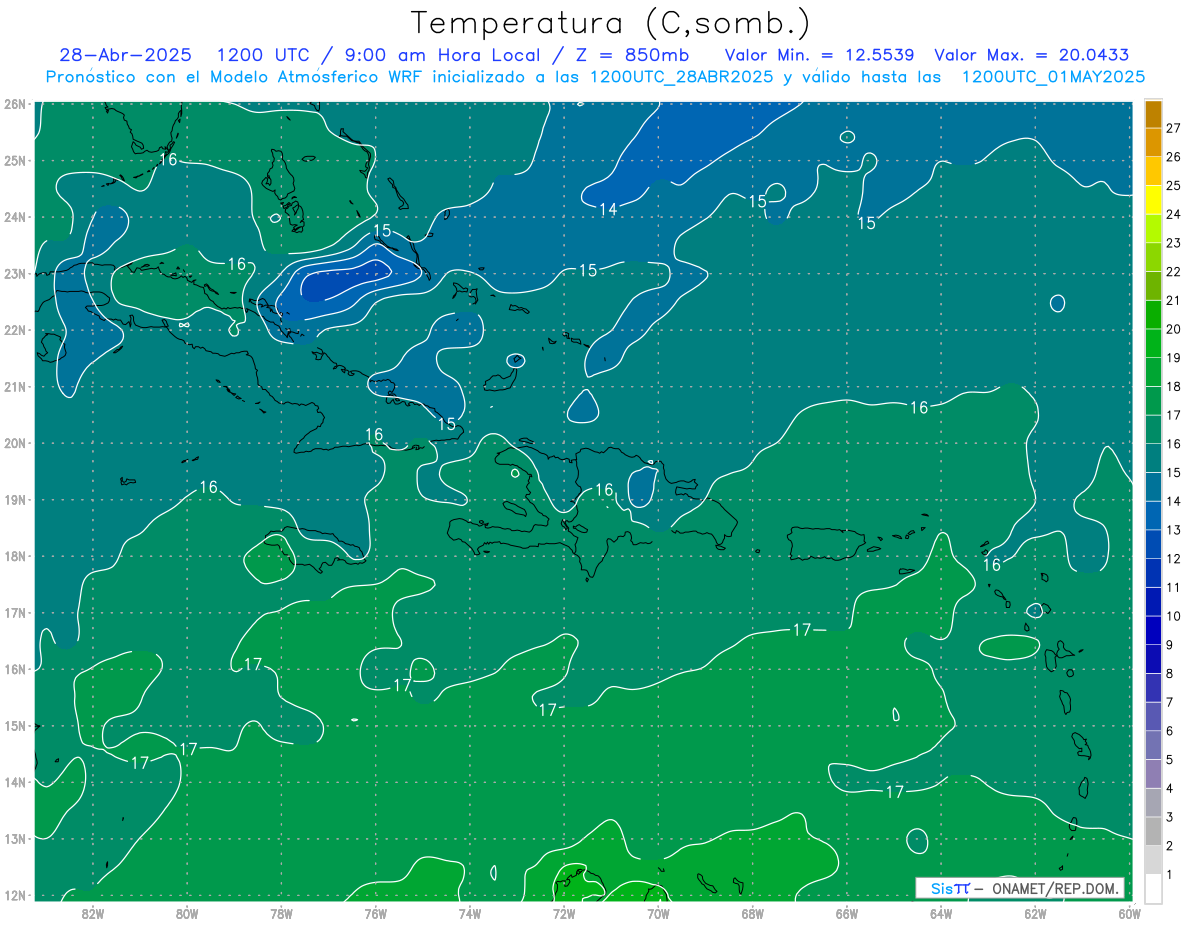Click the "18" color scale label
1200x927 pixels.
click(1173, 386)
